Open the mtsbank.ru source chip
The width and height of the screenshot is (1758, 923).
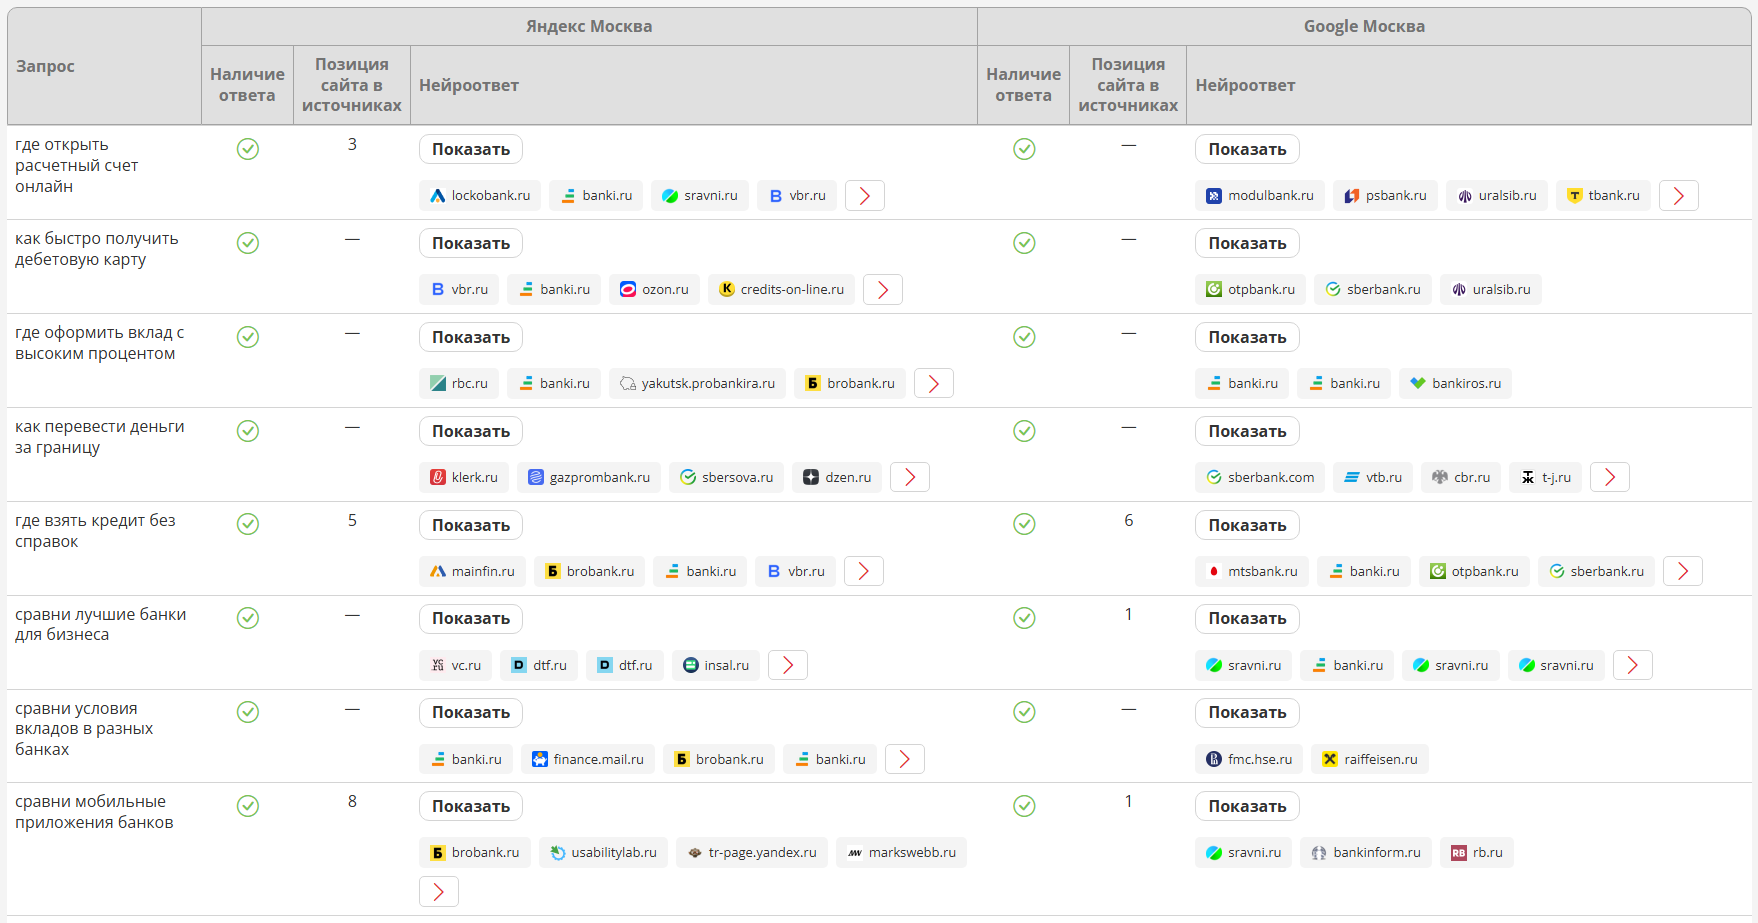pos(1250,572)
